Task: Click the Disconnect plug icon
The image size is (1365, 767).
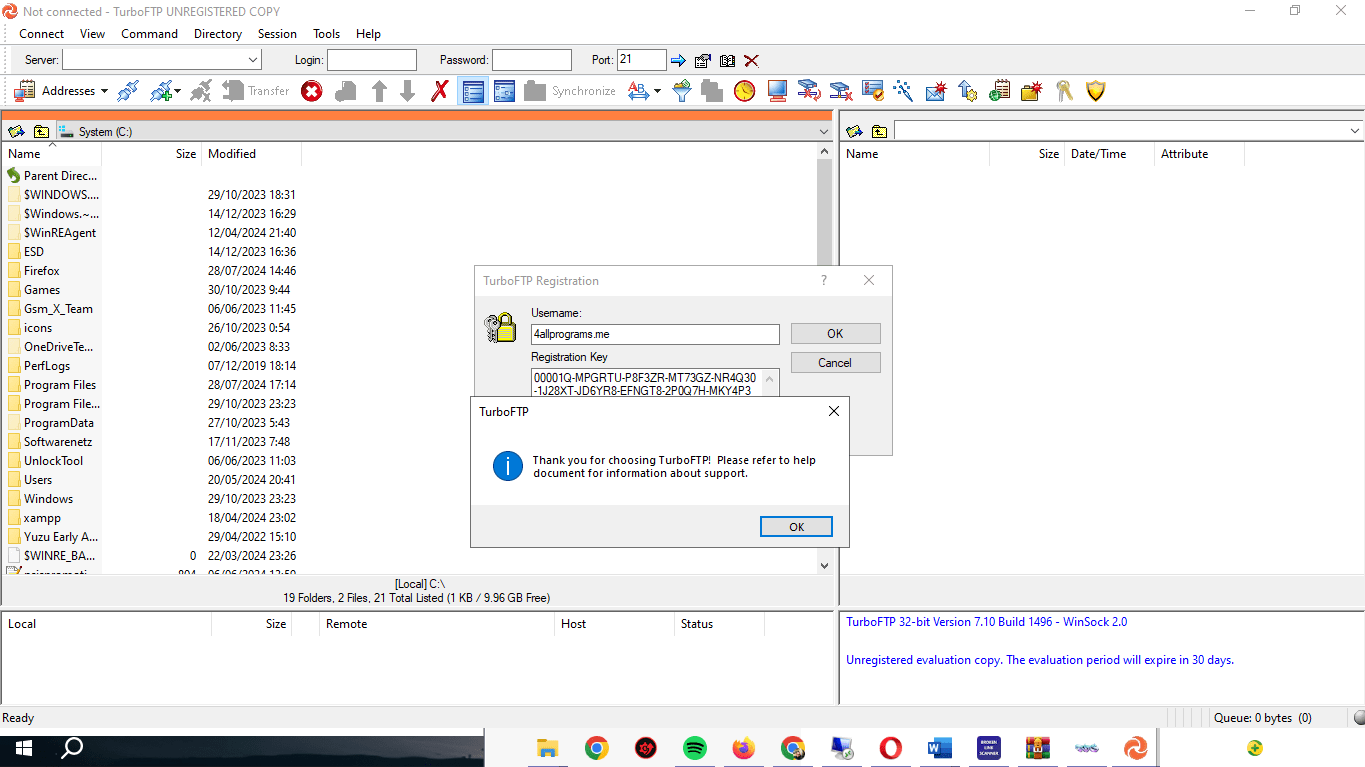Action: tap(201, 91)
